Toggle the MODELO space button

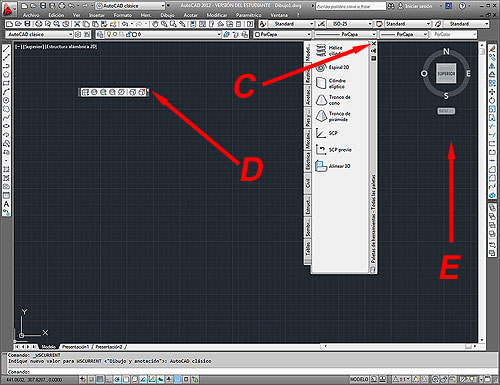coord(359,379)
